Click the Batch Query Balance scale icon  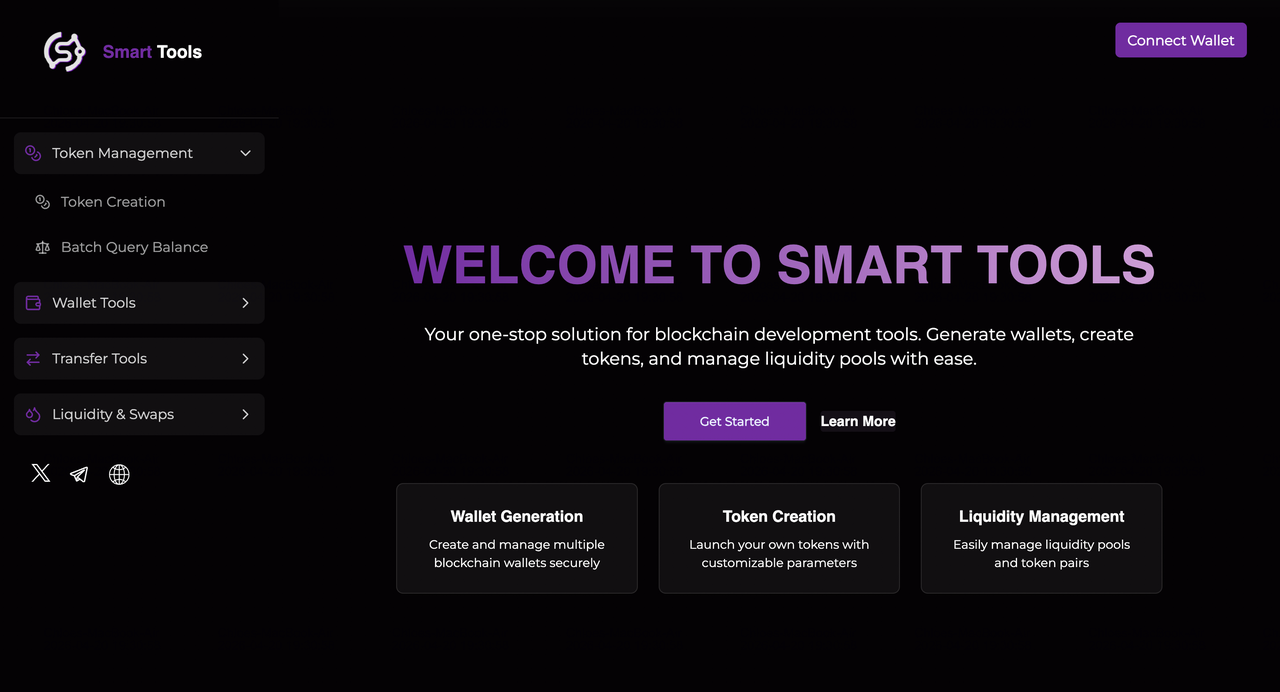(42, 247)
